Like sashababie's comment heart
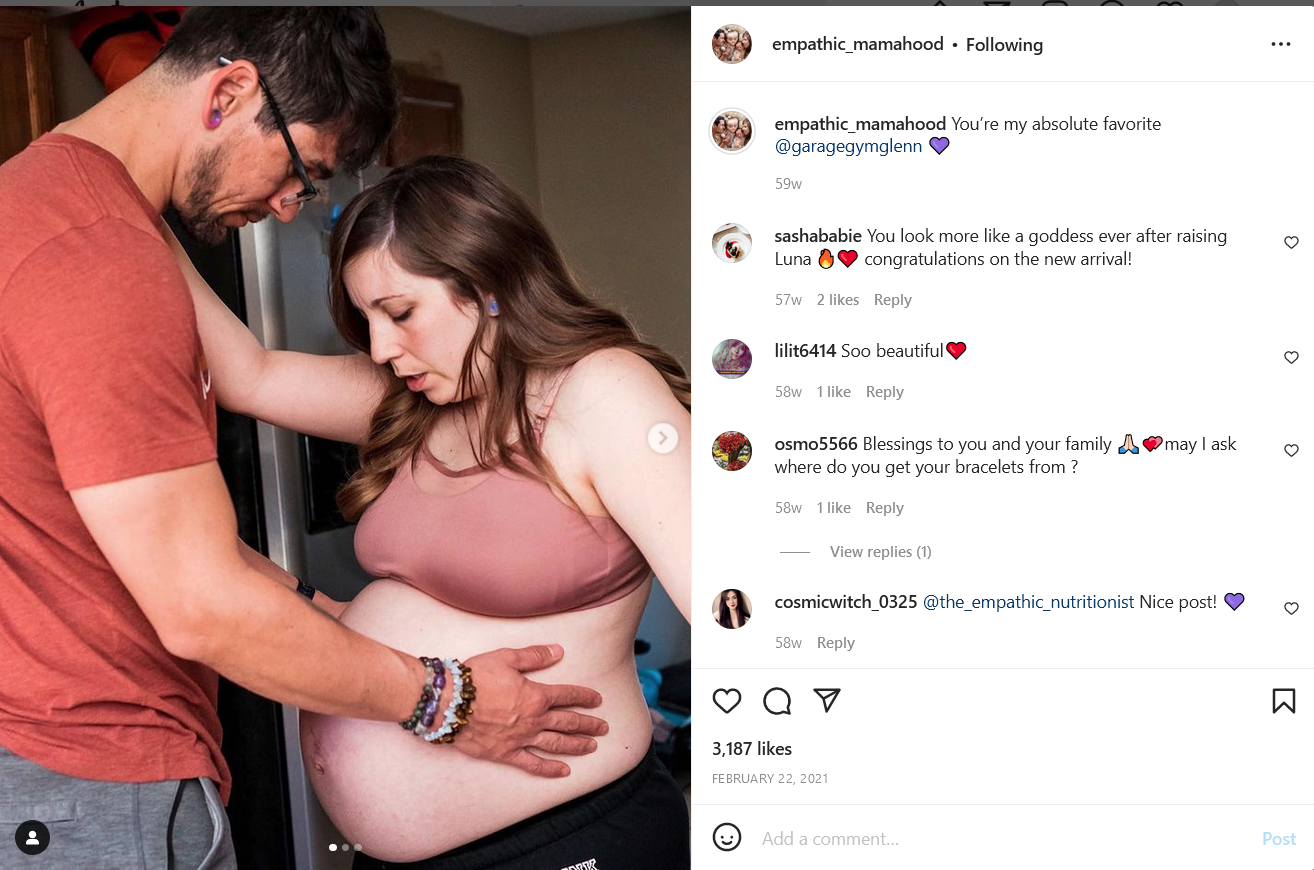Viewport: 1314px width, 870px height. (1291, 242)
